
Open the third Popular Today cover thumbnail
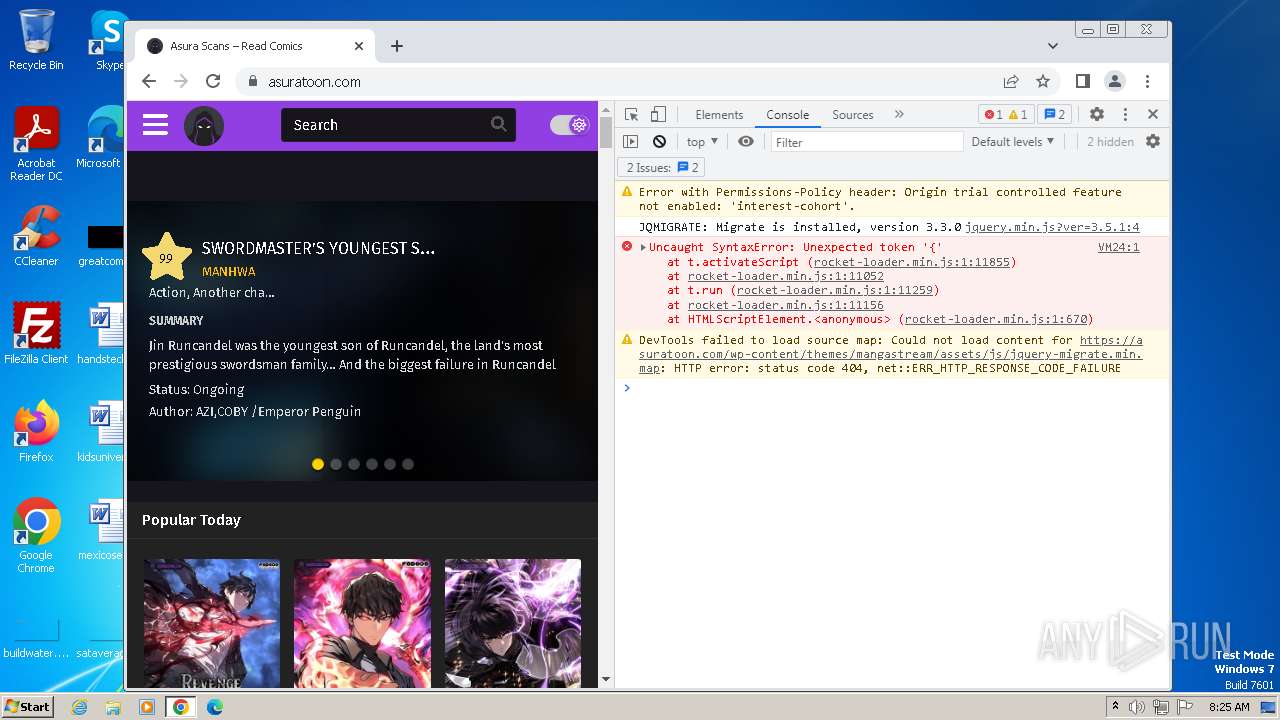pyautogui.click(x=513, y=623)
